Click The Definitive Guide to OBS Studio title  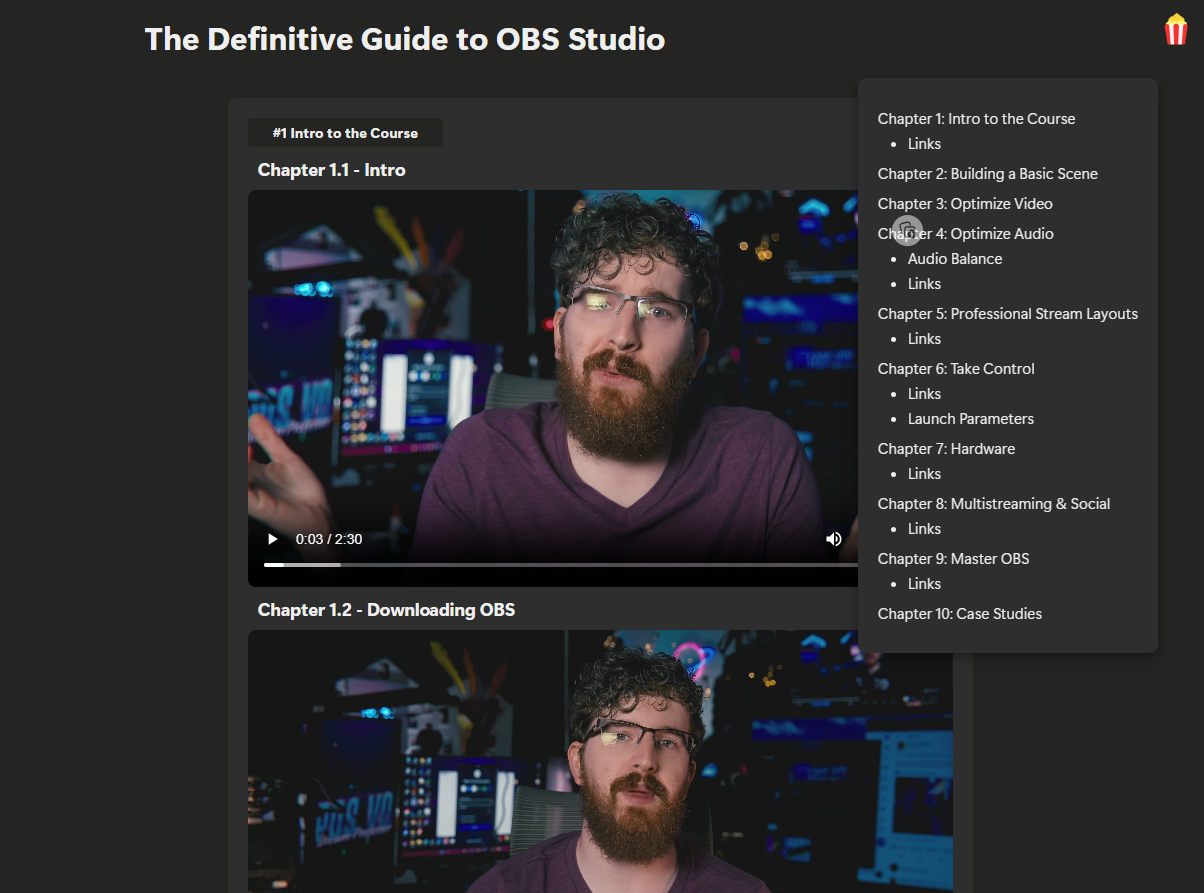405,39
